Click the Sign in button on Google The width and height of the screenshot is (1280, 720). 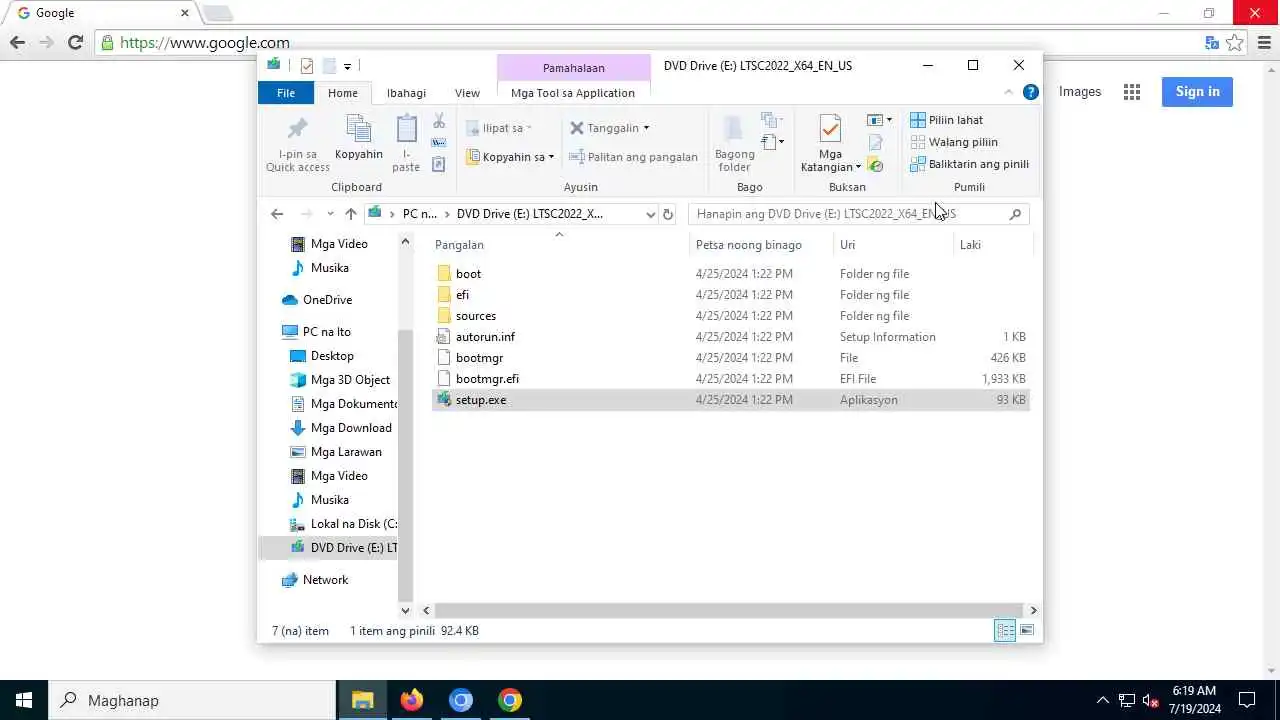(1197, 92)
